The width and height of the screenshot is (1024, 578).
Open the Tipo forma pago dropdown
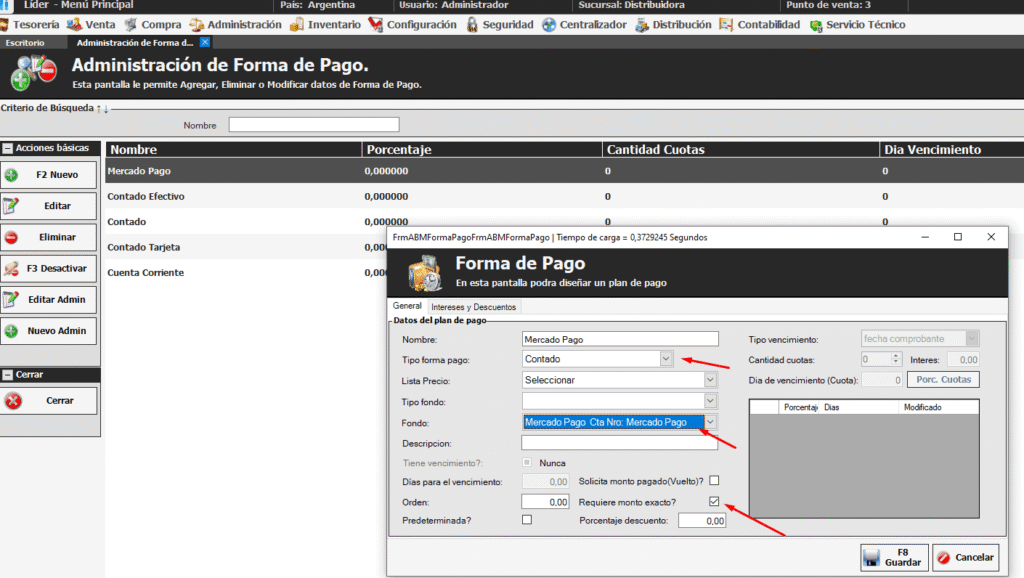pos(665,359)
